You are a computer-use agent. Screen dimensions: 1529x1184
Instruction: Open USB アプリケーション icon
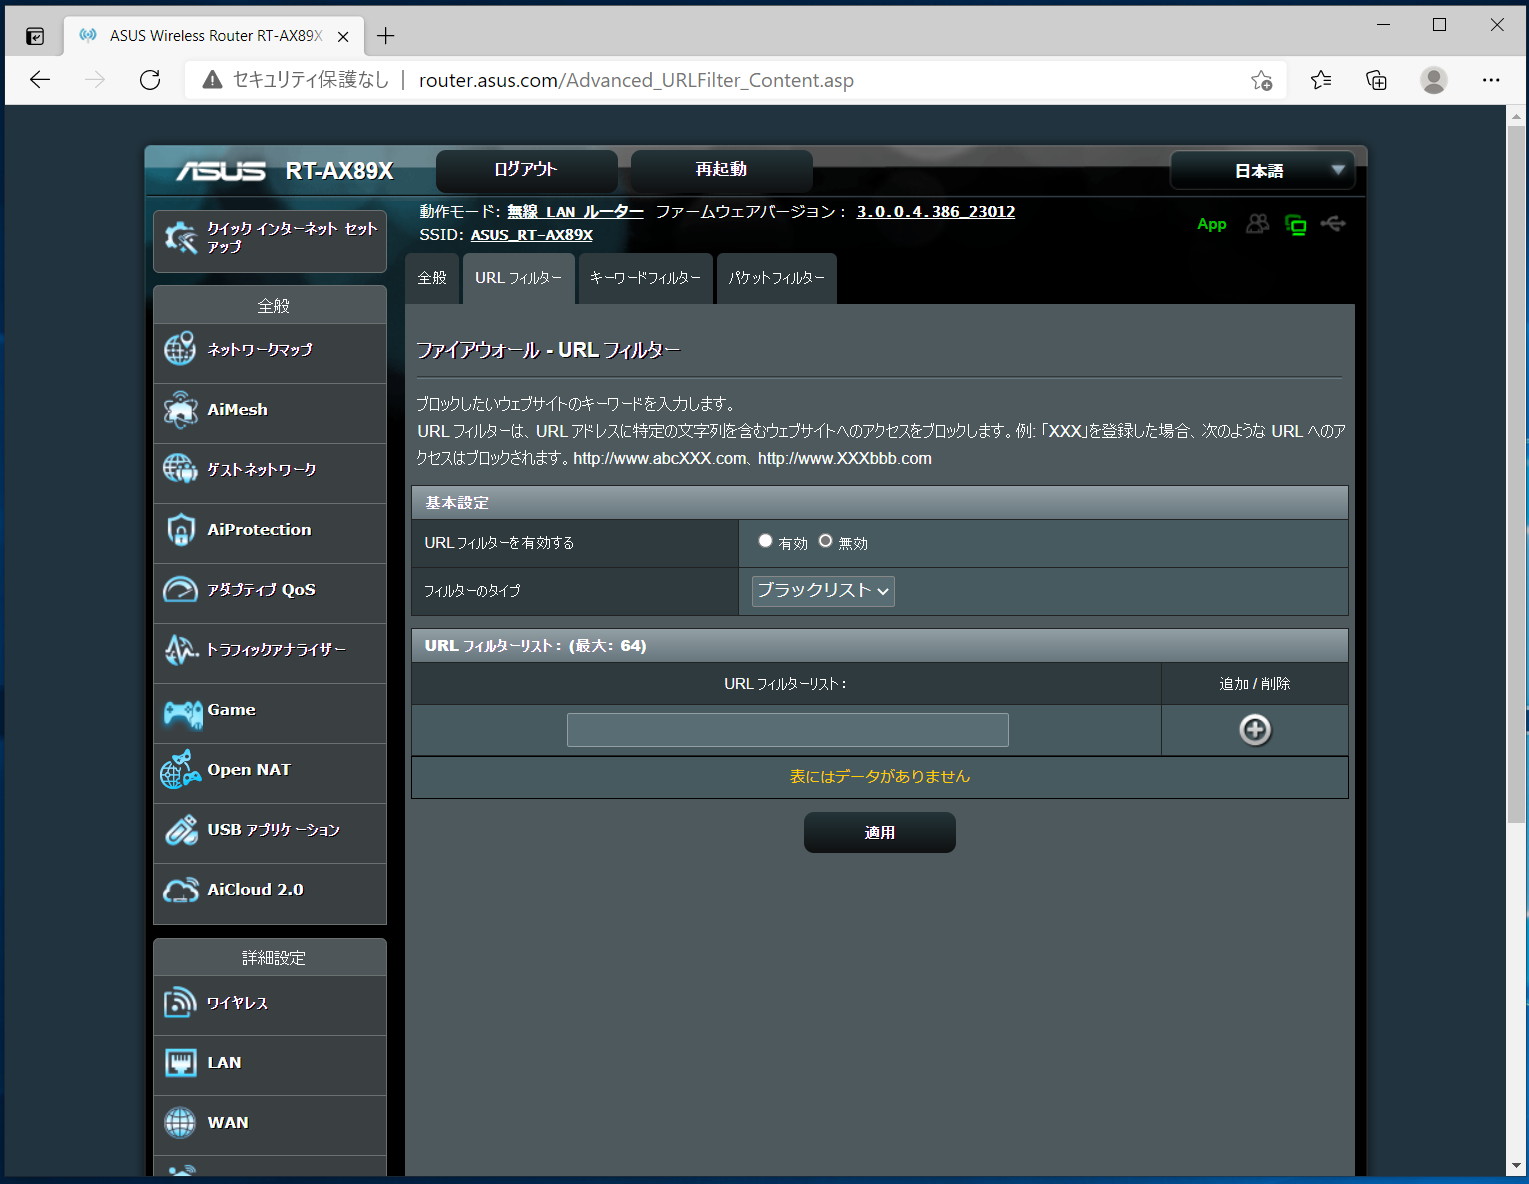point(181,829)
